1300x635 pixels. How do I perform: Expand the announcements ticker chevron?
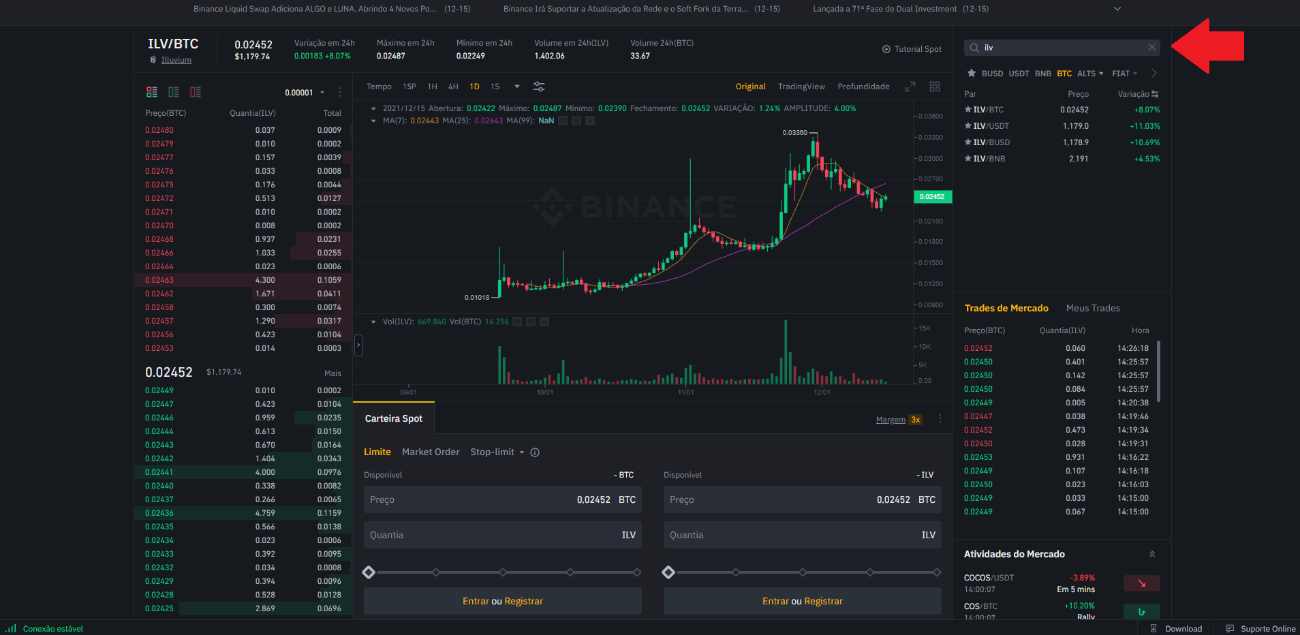(1117, 8)
